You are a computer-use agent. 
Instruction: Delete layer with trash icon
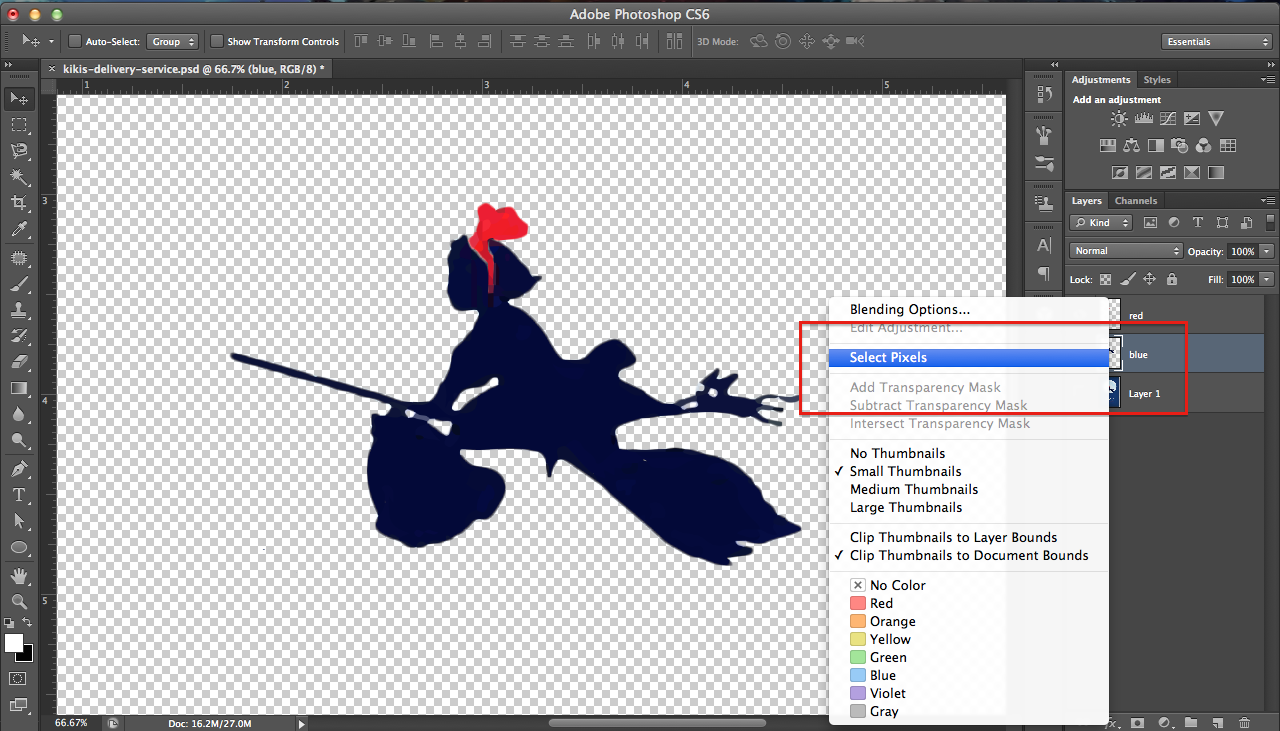[1244, 722]
